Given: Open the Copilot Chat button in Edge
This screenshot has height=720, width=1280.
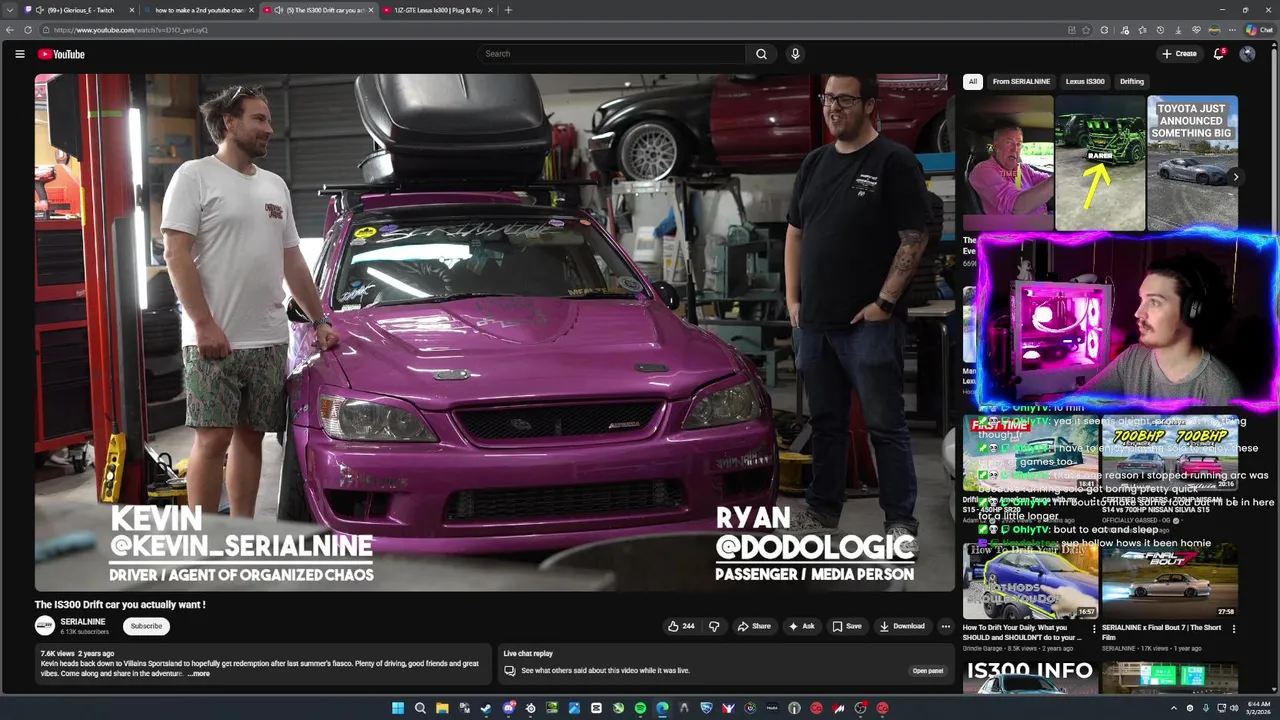Looking at the screenshot, I should 1259,30.
